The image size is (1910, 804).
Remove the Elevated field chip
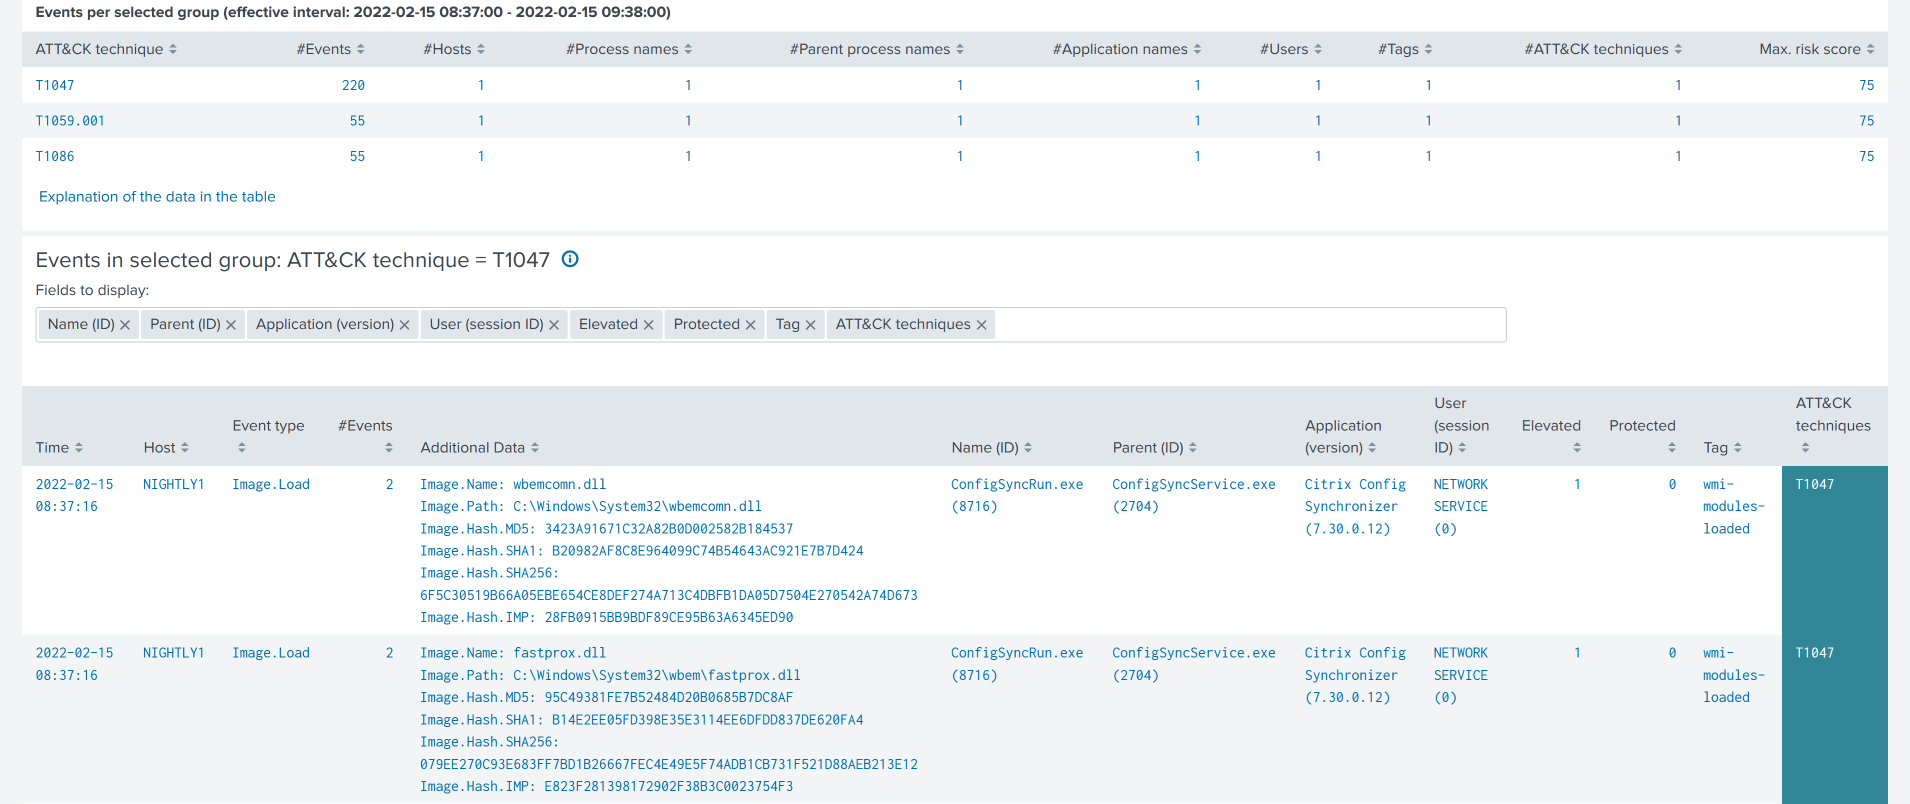tap(648, 325)
